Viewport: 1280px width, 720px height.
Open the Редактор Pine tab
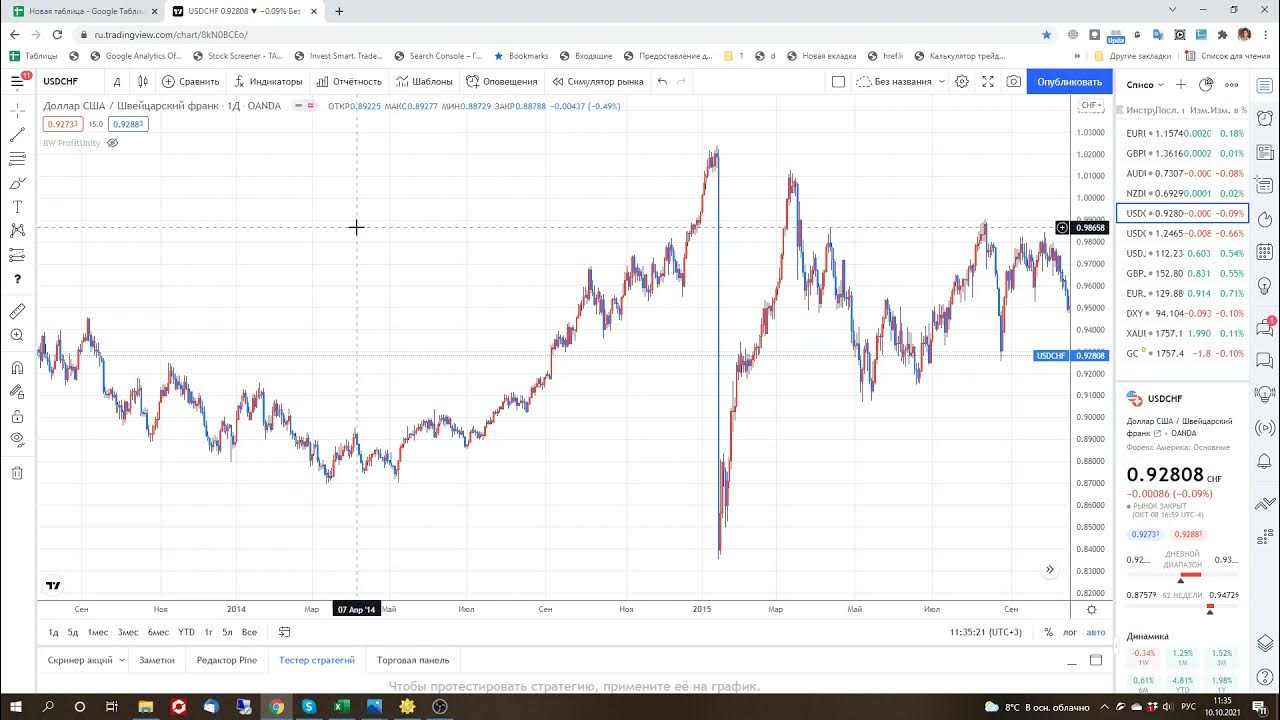tap(227, 660)
